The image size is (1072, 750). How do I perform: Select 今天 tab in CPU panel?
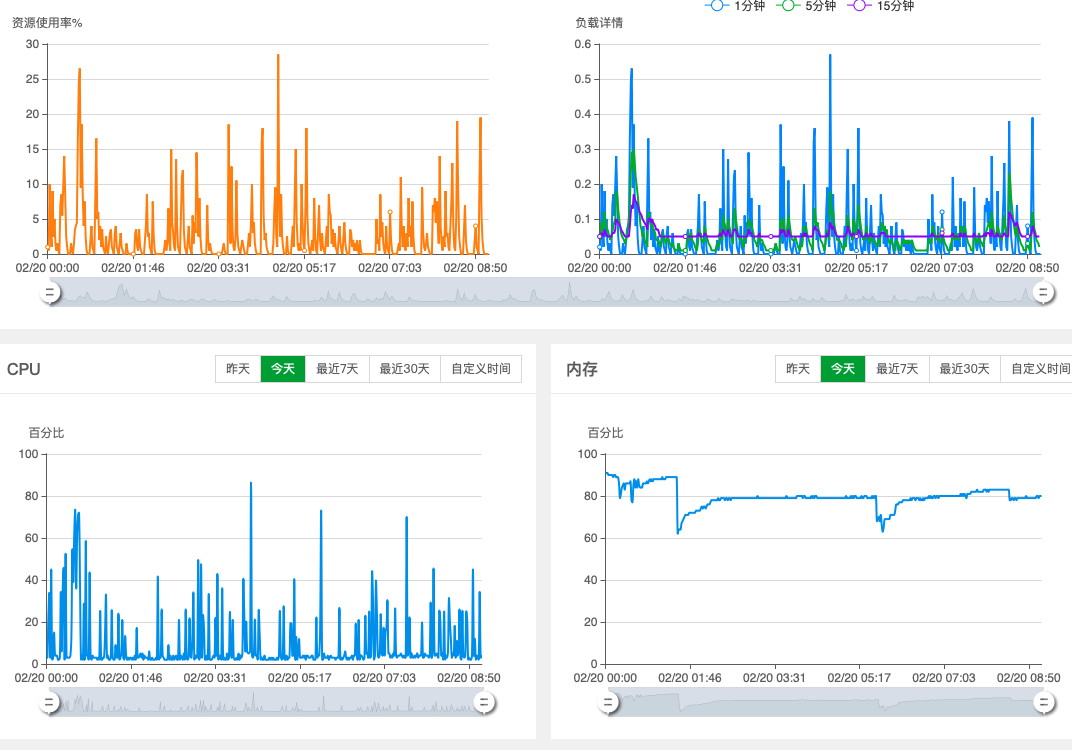[x=283, y=369]
